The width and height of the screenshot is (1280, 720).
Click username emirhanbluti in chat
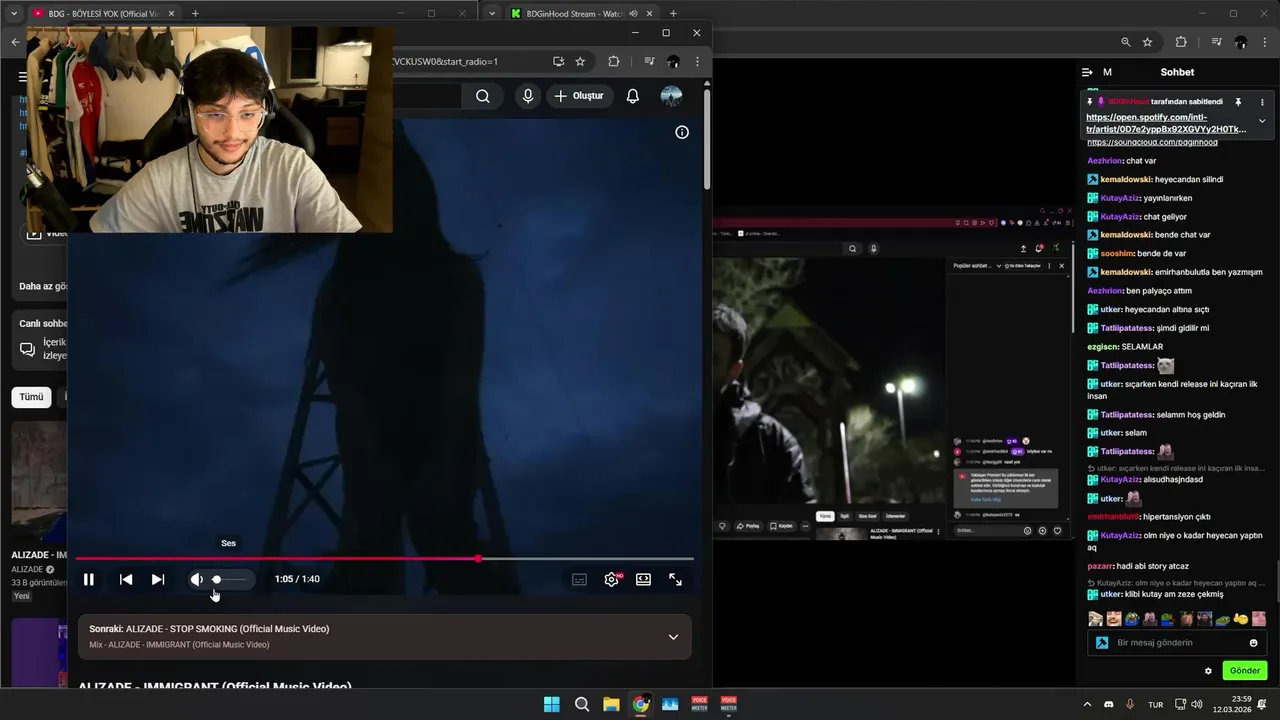[x=1113, y=517]
